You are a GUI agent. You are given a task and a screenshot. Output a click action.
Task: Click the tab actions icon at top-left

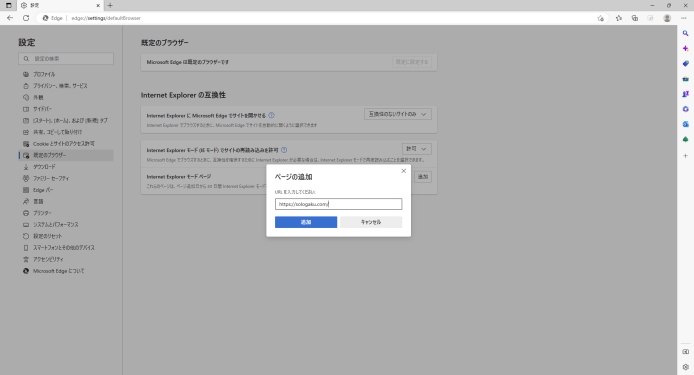pos(8,5)
